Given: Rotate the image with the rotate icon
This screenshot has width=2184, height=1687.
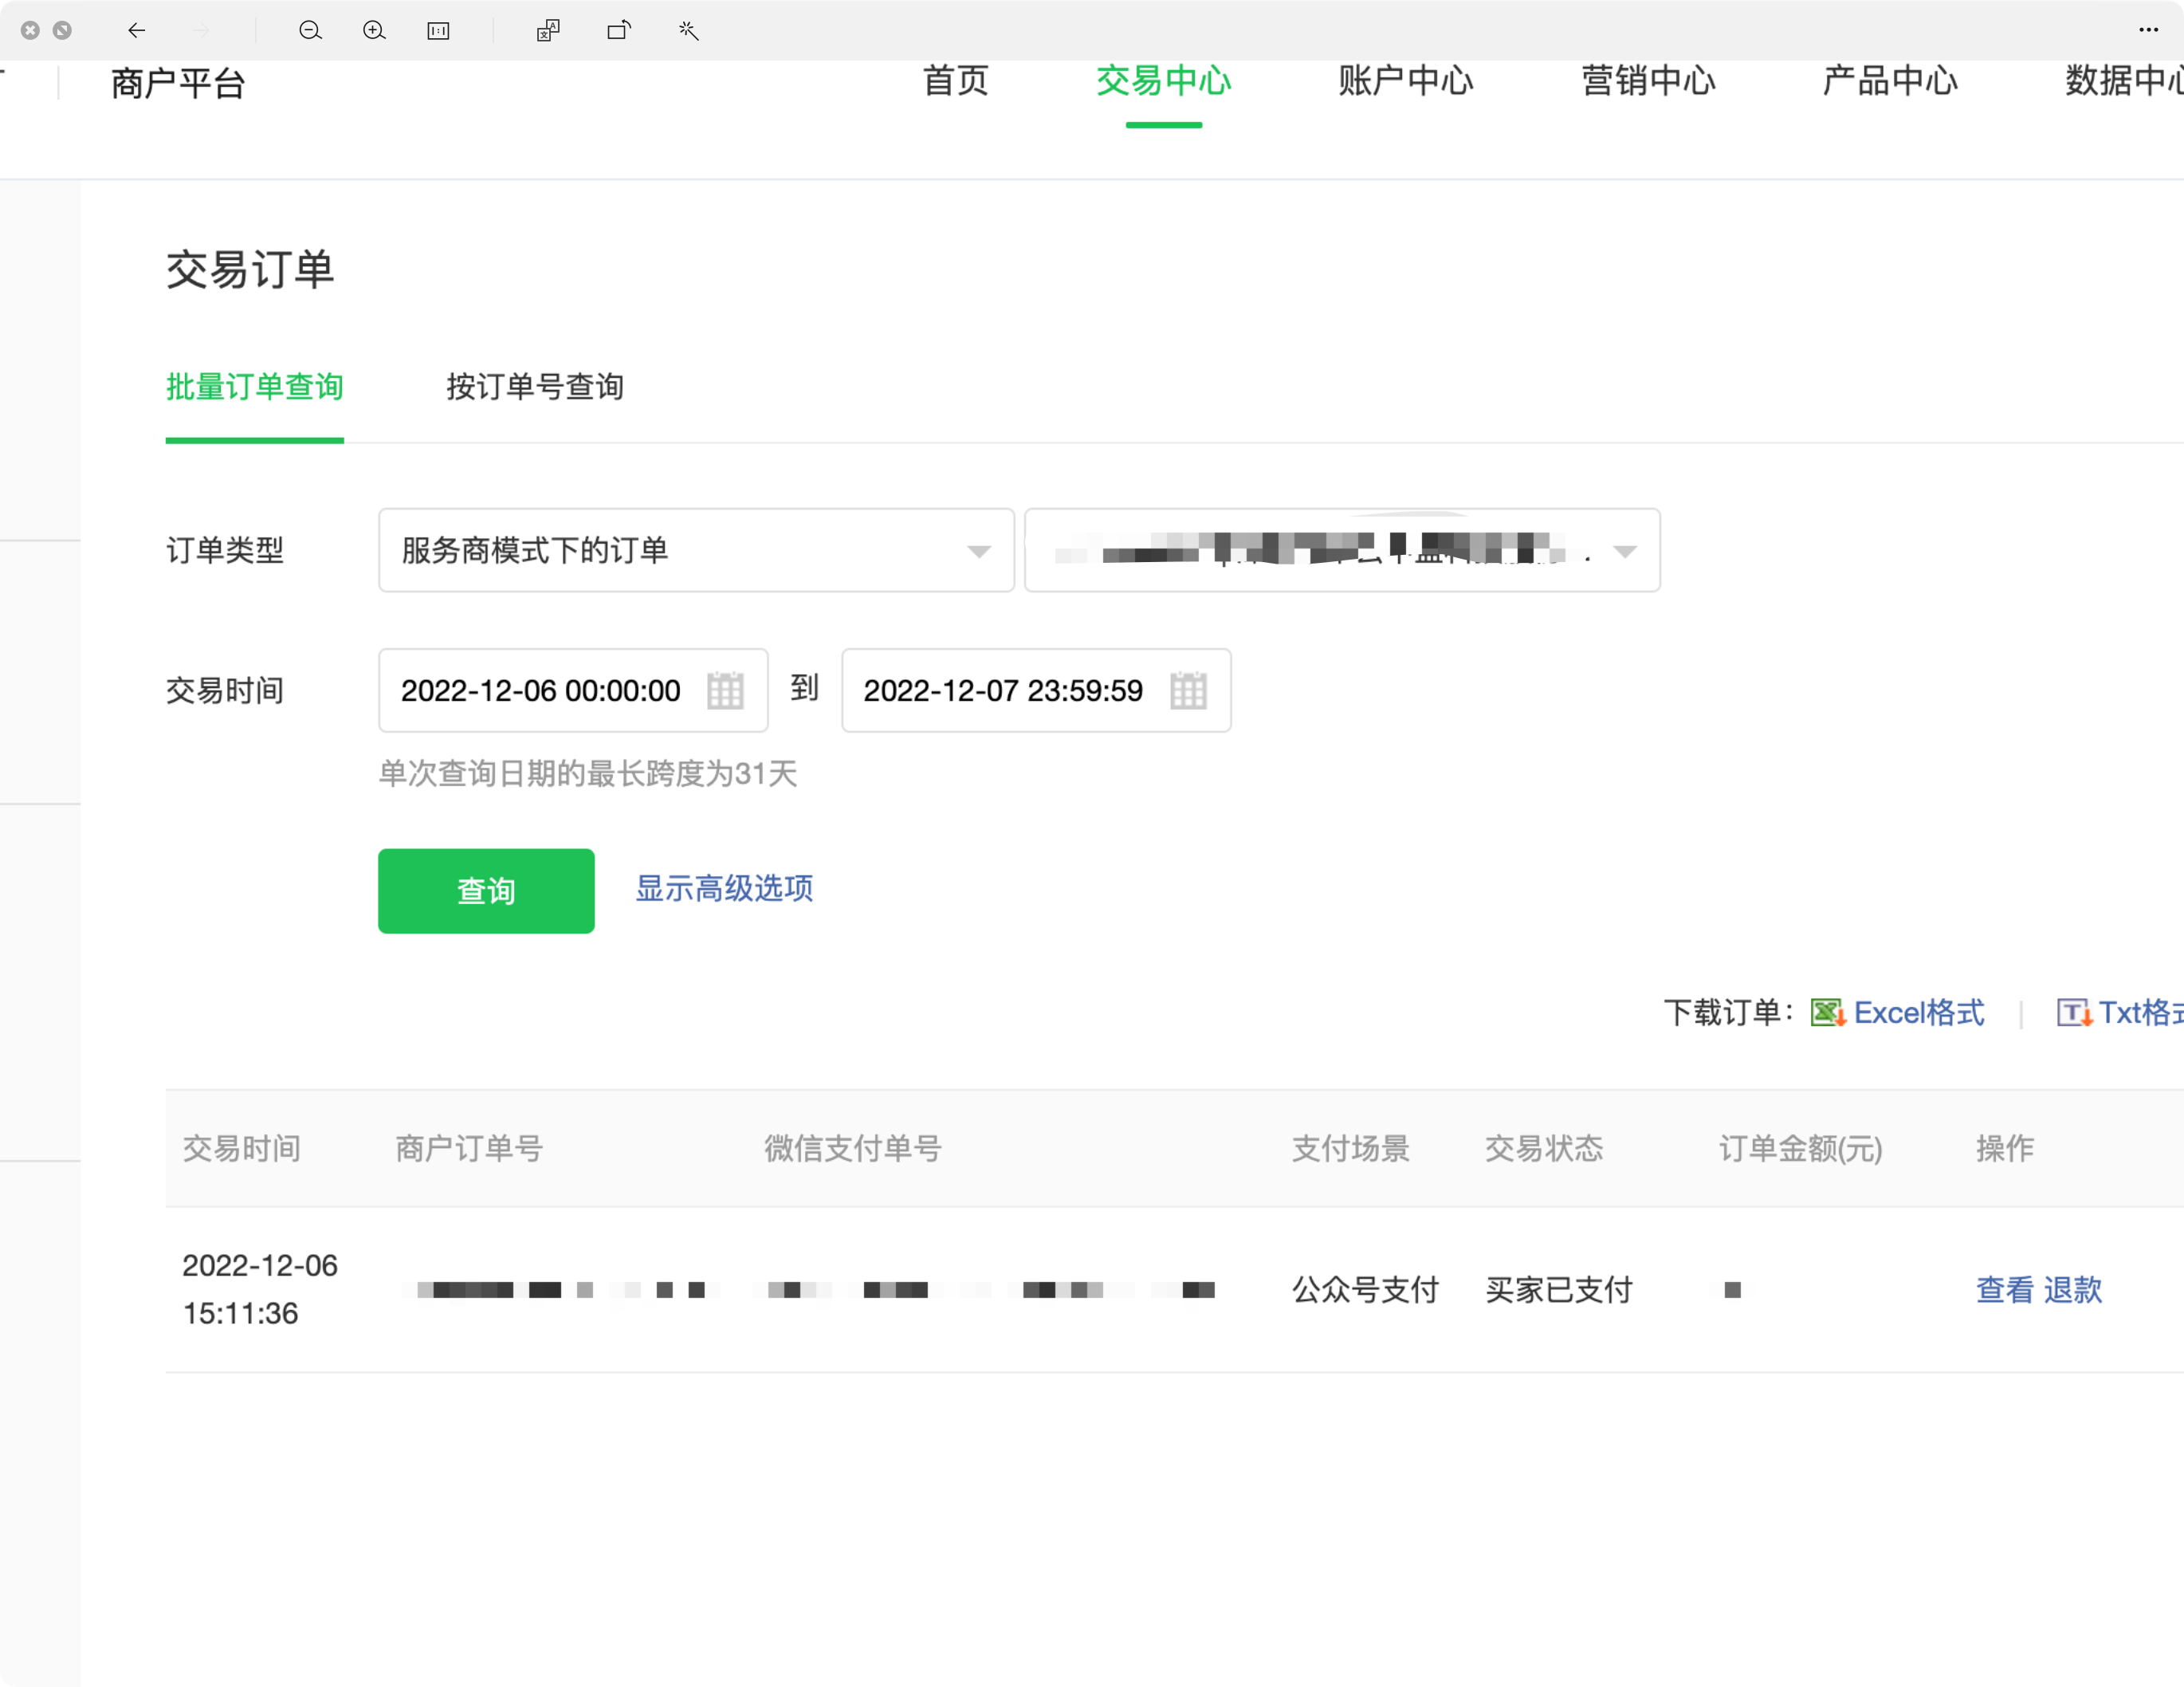Looking at the screenshot, I should tap(619, 31).
